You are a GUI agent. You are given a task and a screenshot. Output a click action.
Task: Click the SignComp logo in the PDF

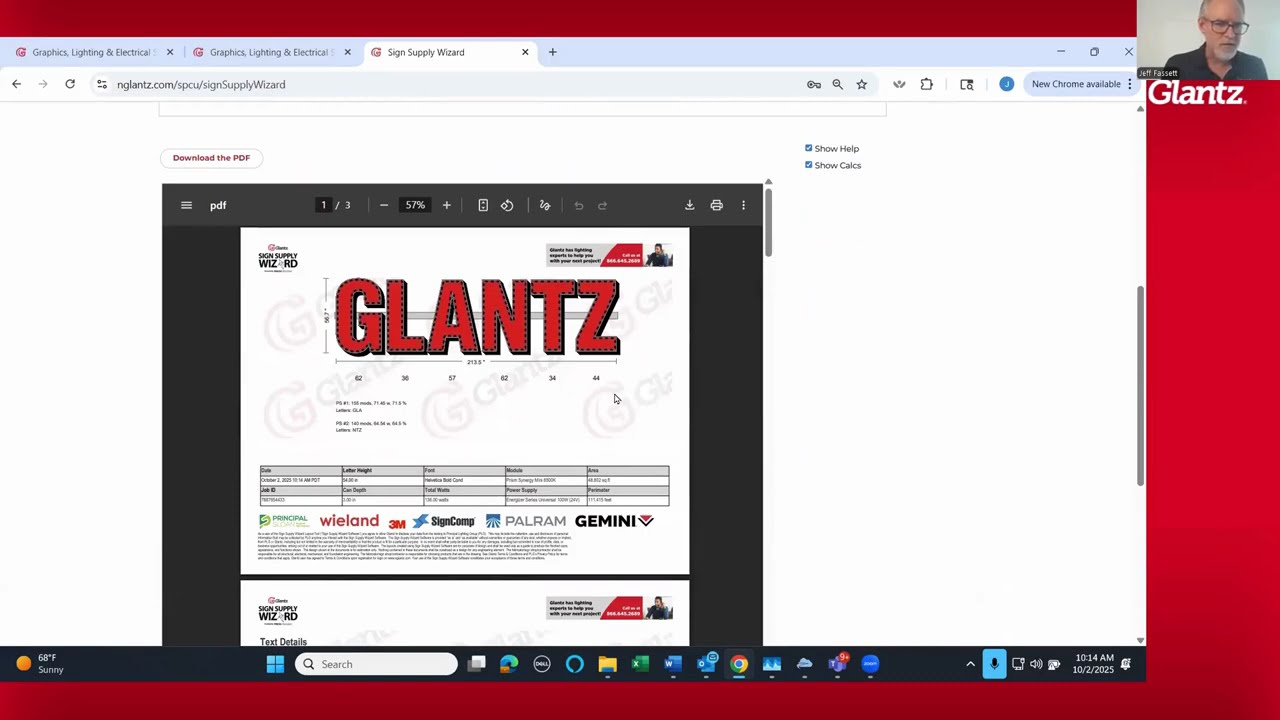[444, 521]
